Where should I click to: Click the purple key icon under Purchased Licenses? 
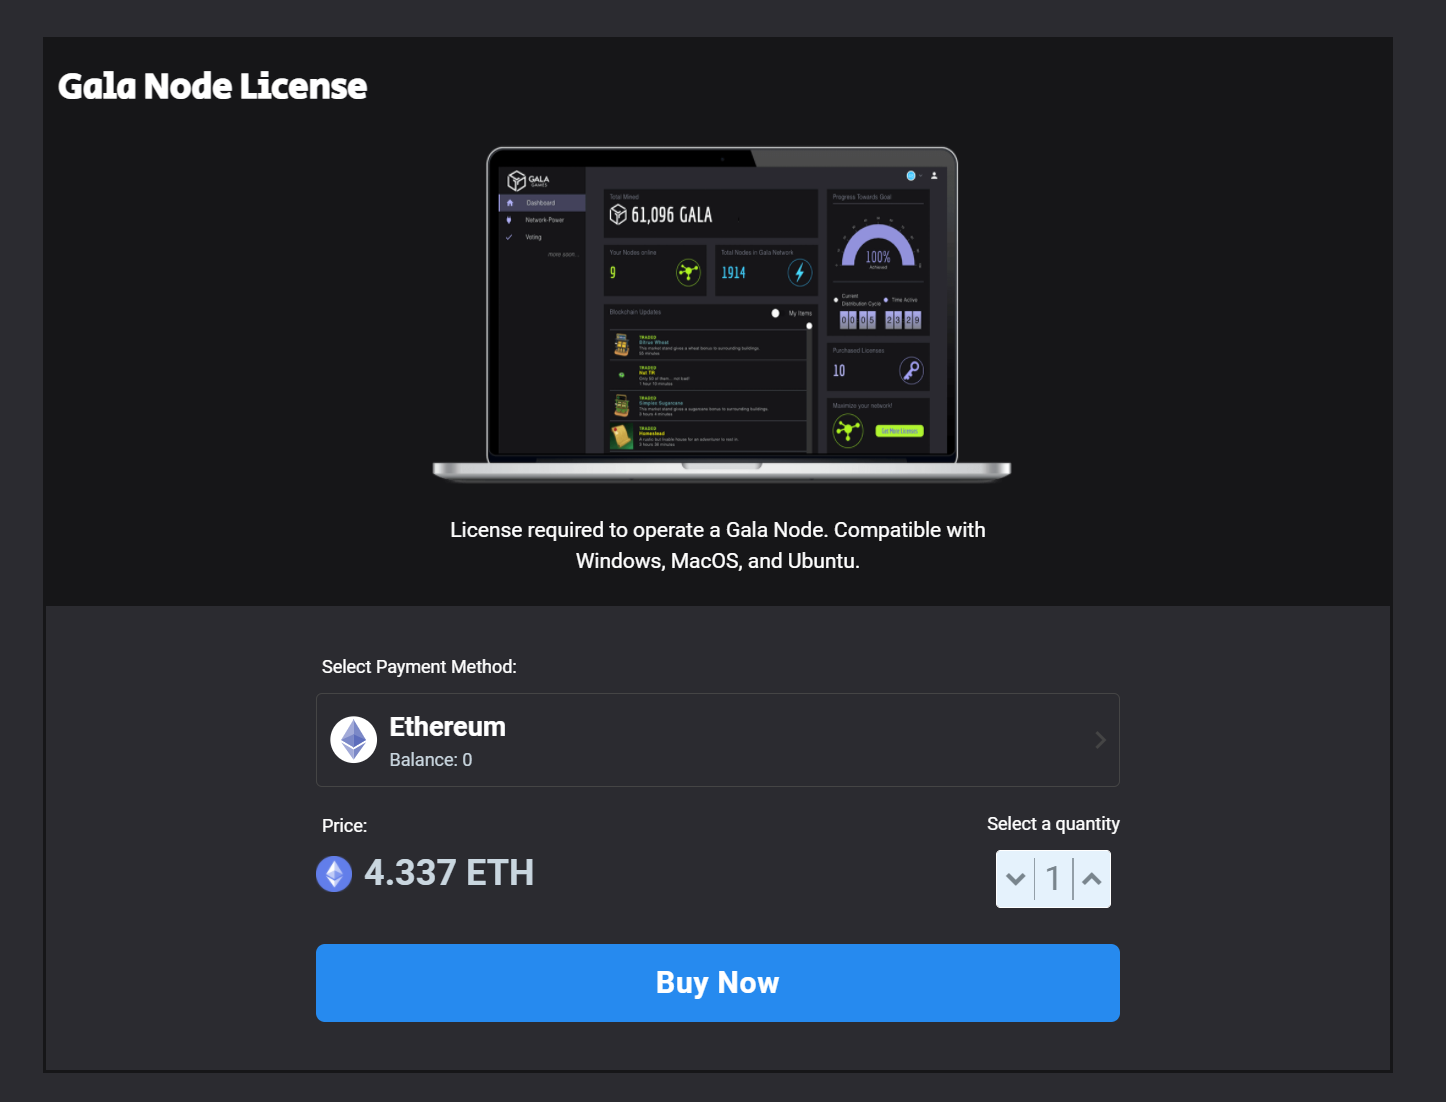(911, 370)
